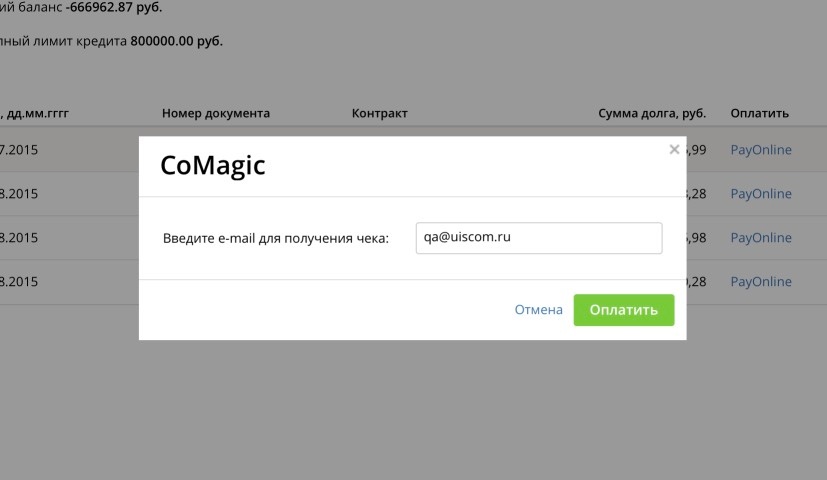Cancel the dialog via Отмена link
827x480 pixels.
click(x=538, y=310)
